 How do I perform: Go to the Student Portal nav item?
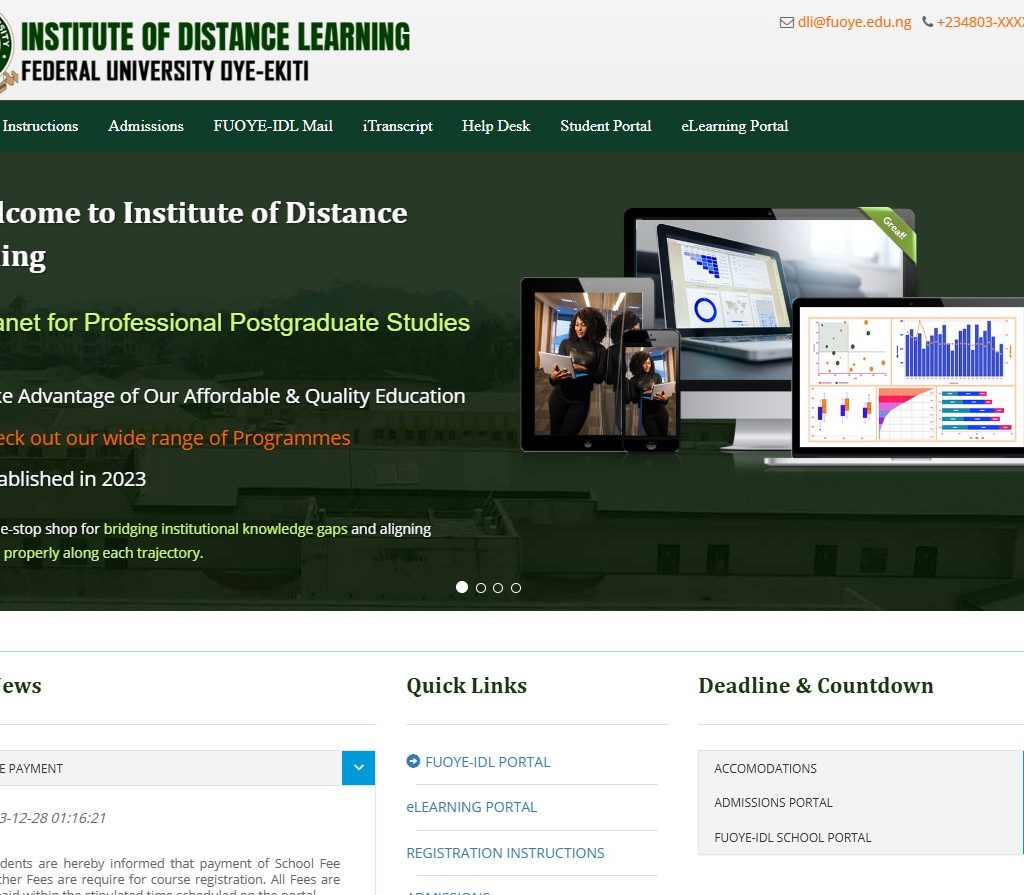[605, 126]
